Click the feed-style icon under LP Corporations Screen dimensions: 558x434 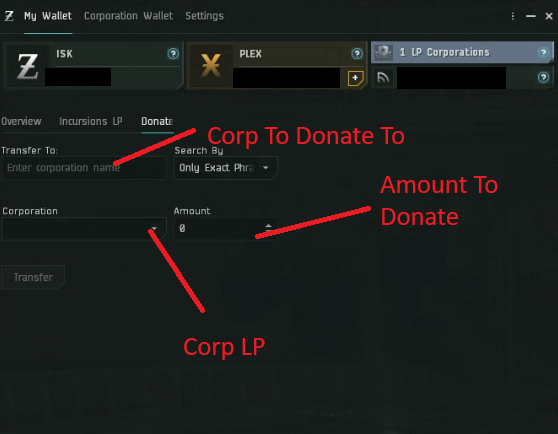[383, 77]
